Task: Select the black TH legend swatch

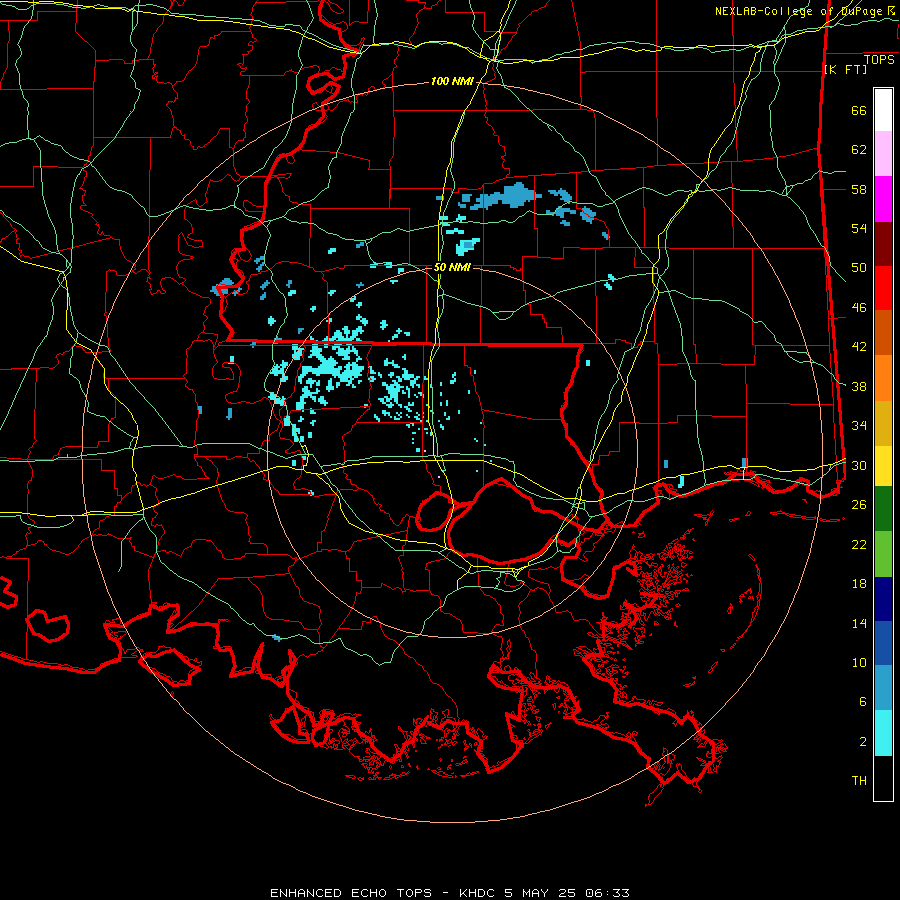Action: [883, 778]
